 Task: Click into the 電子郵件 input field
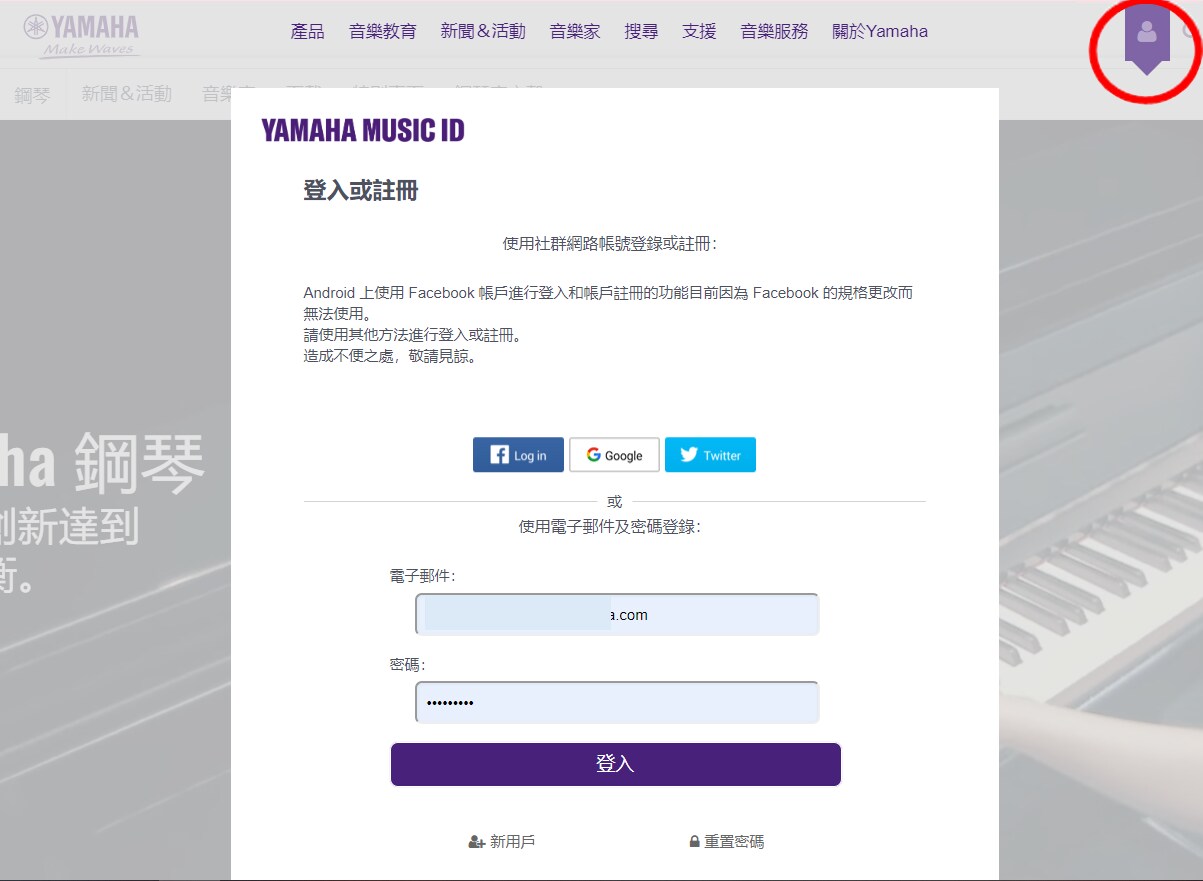(617, 615)
